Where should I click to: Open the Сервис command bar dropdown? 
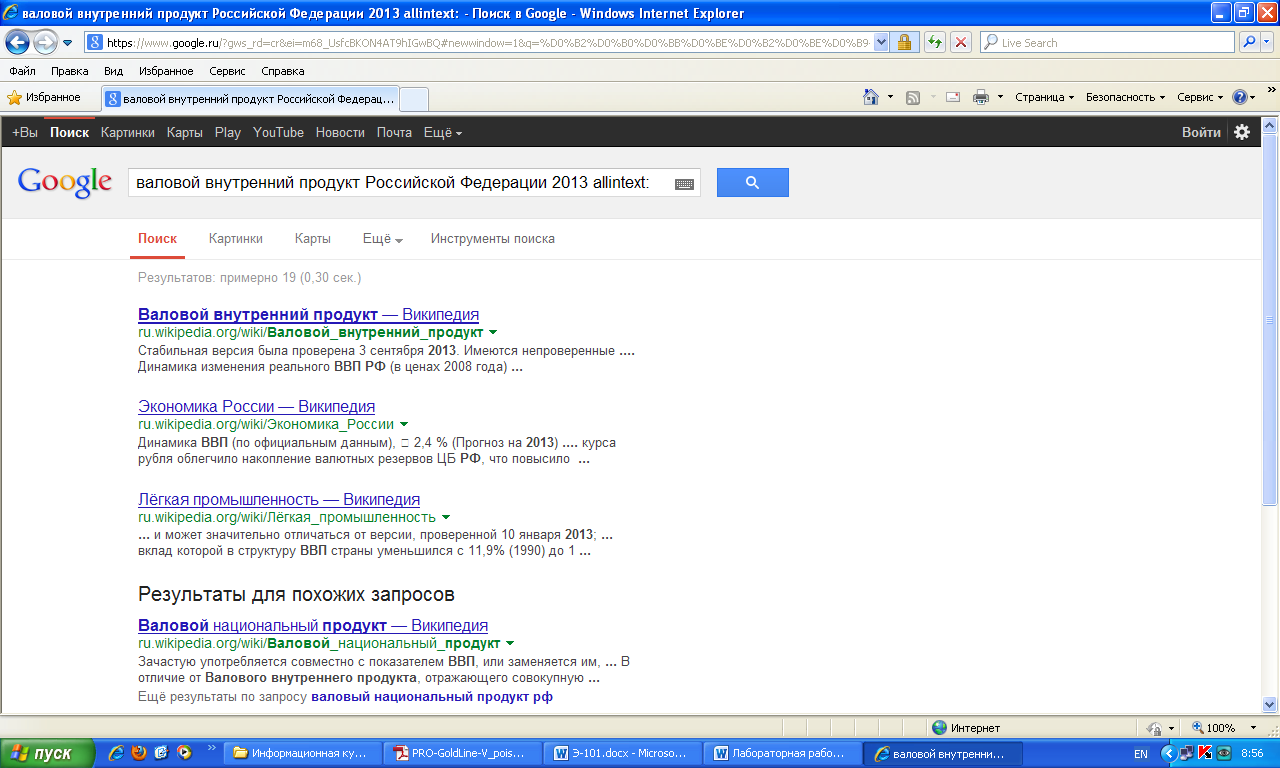coord(1200,97)
